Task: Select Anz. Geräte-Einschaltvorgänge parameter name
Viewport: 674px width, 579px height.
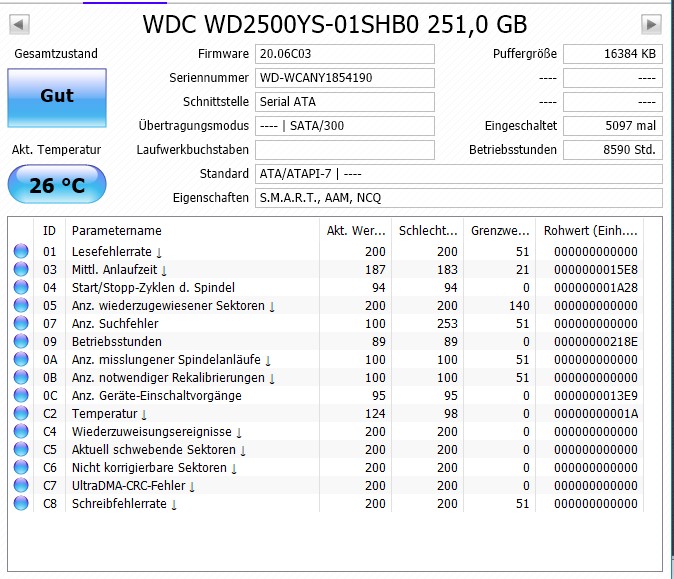Action: [x=156, y=395]
